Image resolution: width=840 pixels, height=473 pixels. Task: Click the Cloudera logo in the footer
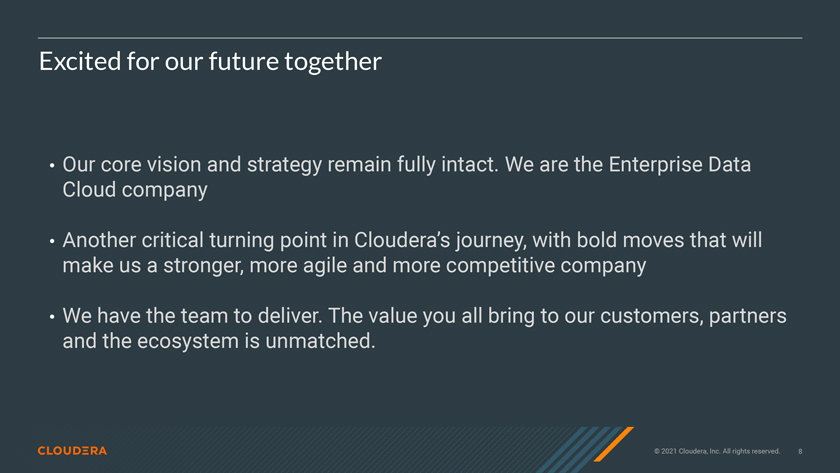pyautogui.click(x=72, y=451)
